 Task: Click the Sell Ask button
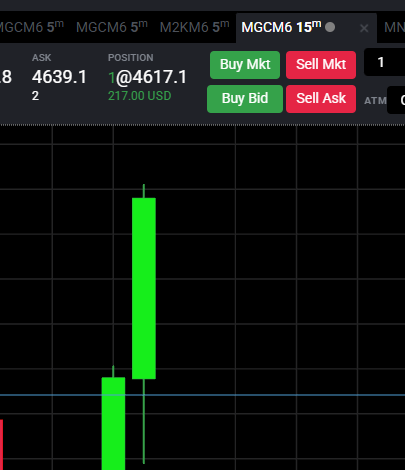(x=321, y=99)
